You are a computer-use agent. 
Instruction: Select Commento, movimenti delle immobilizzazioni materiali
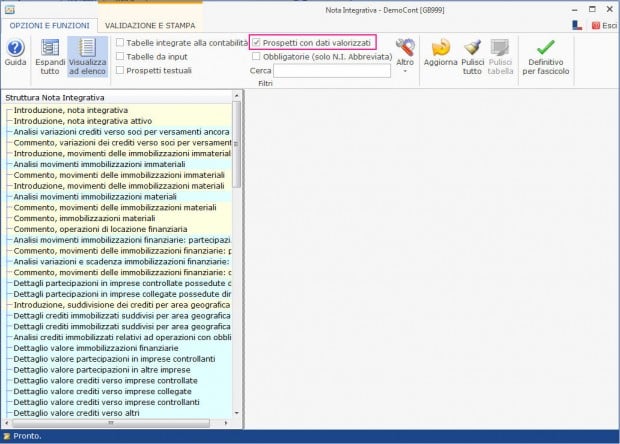(115, 207)
